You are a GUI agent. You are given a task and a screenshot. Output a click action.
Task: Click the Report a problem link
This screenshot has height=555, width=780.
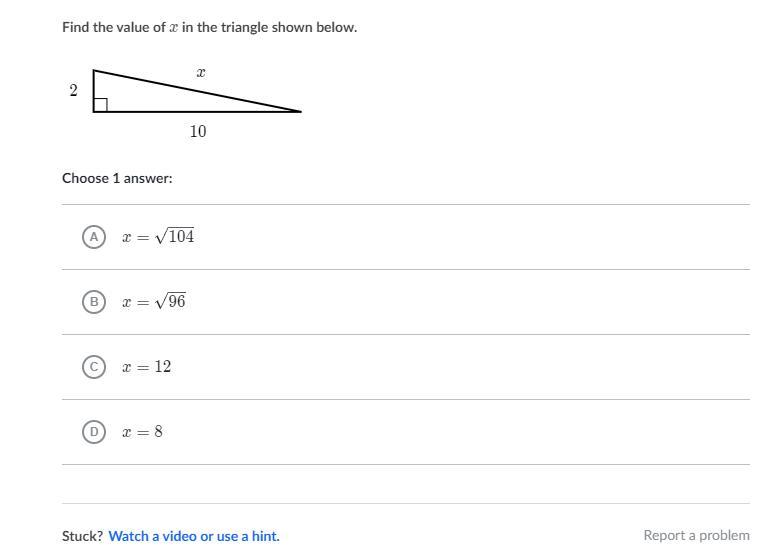click(x=696, y=536)
